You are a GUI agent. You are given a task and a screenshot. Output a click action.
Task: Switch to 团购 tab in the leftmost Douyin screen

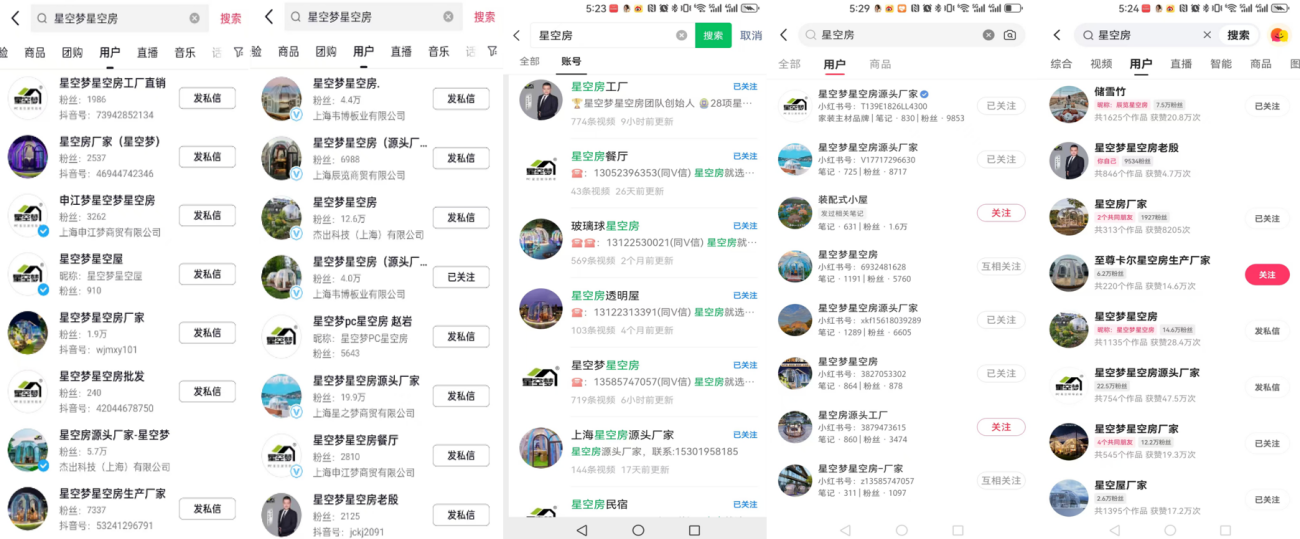point(72,52)
